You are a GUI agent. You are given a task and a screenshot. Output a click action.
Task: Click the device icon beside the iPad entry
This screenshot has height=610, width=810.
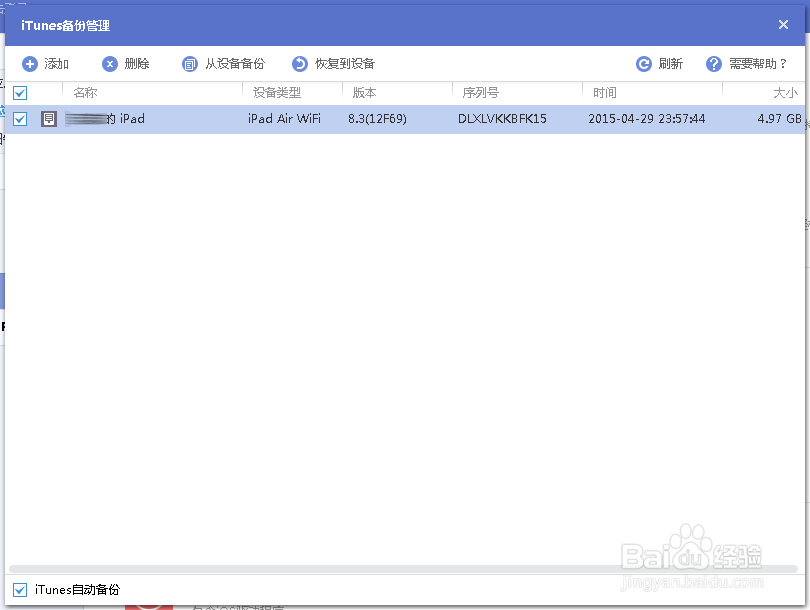[x=51, y=118]
